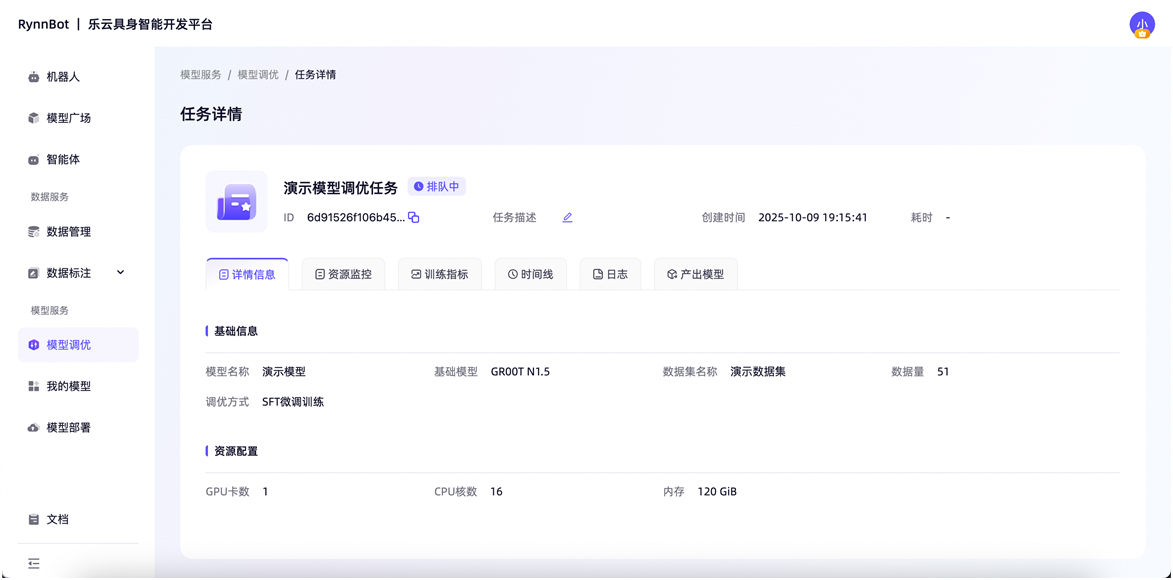
Task: Click the 排队中 status badge
Action: 437,186
